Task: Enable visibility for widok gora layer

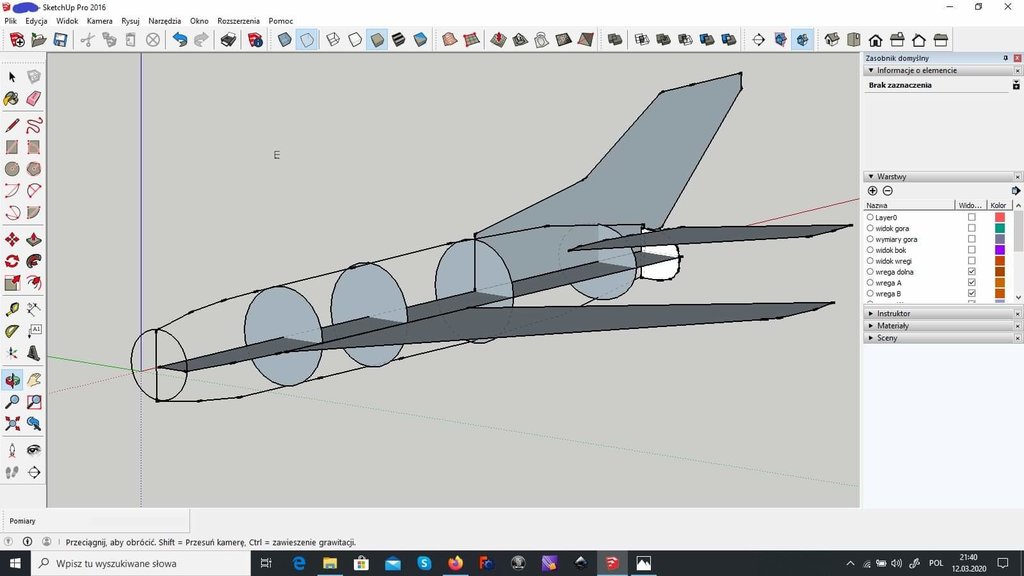Action: 971,228
